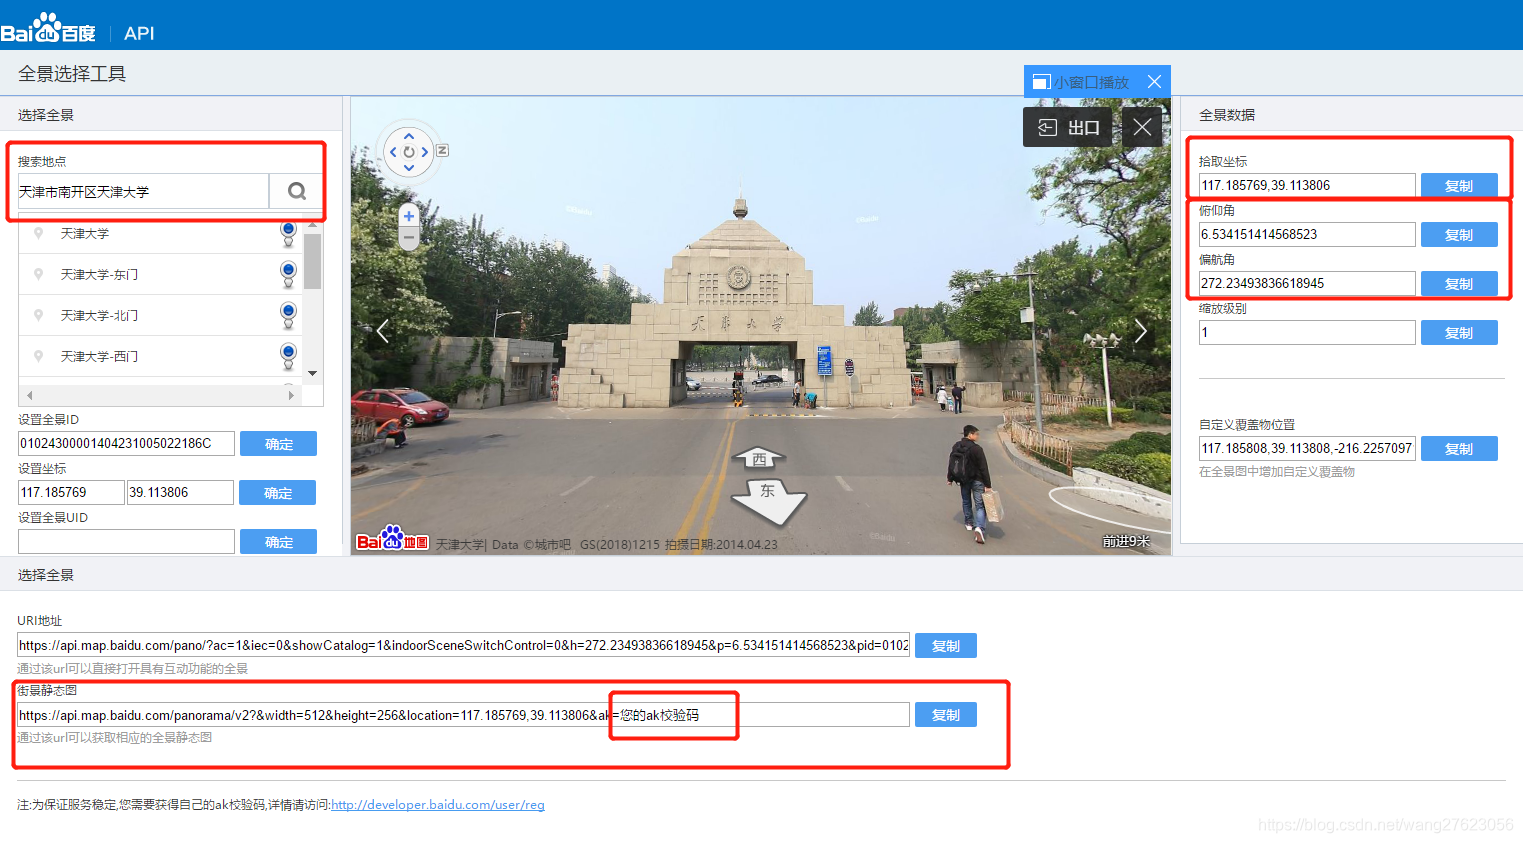Tilt panorama view up with compass arrow
Viewport: 1523px width, 843px height.
pyautogui.click(x=409, y=136)
